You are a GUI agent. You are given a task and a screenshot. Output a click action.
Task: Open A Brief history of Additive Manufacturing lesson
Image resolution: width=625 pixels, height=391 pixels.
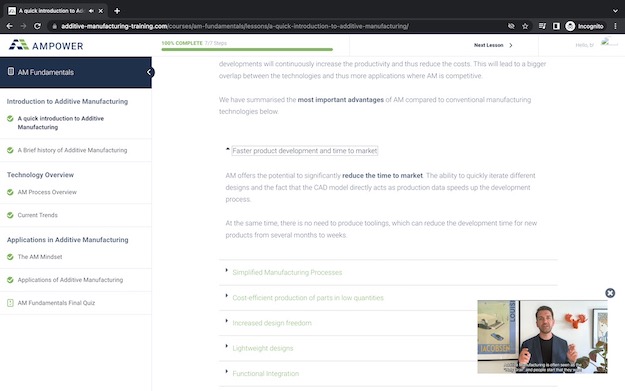coord(72,150)
